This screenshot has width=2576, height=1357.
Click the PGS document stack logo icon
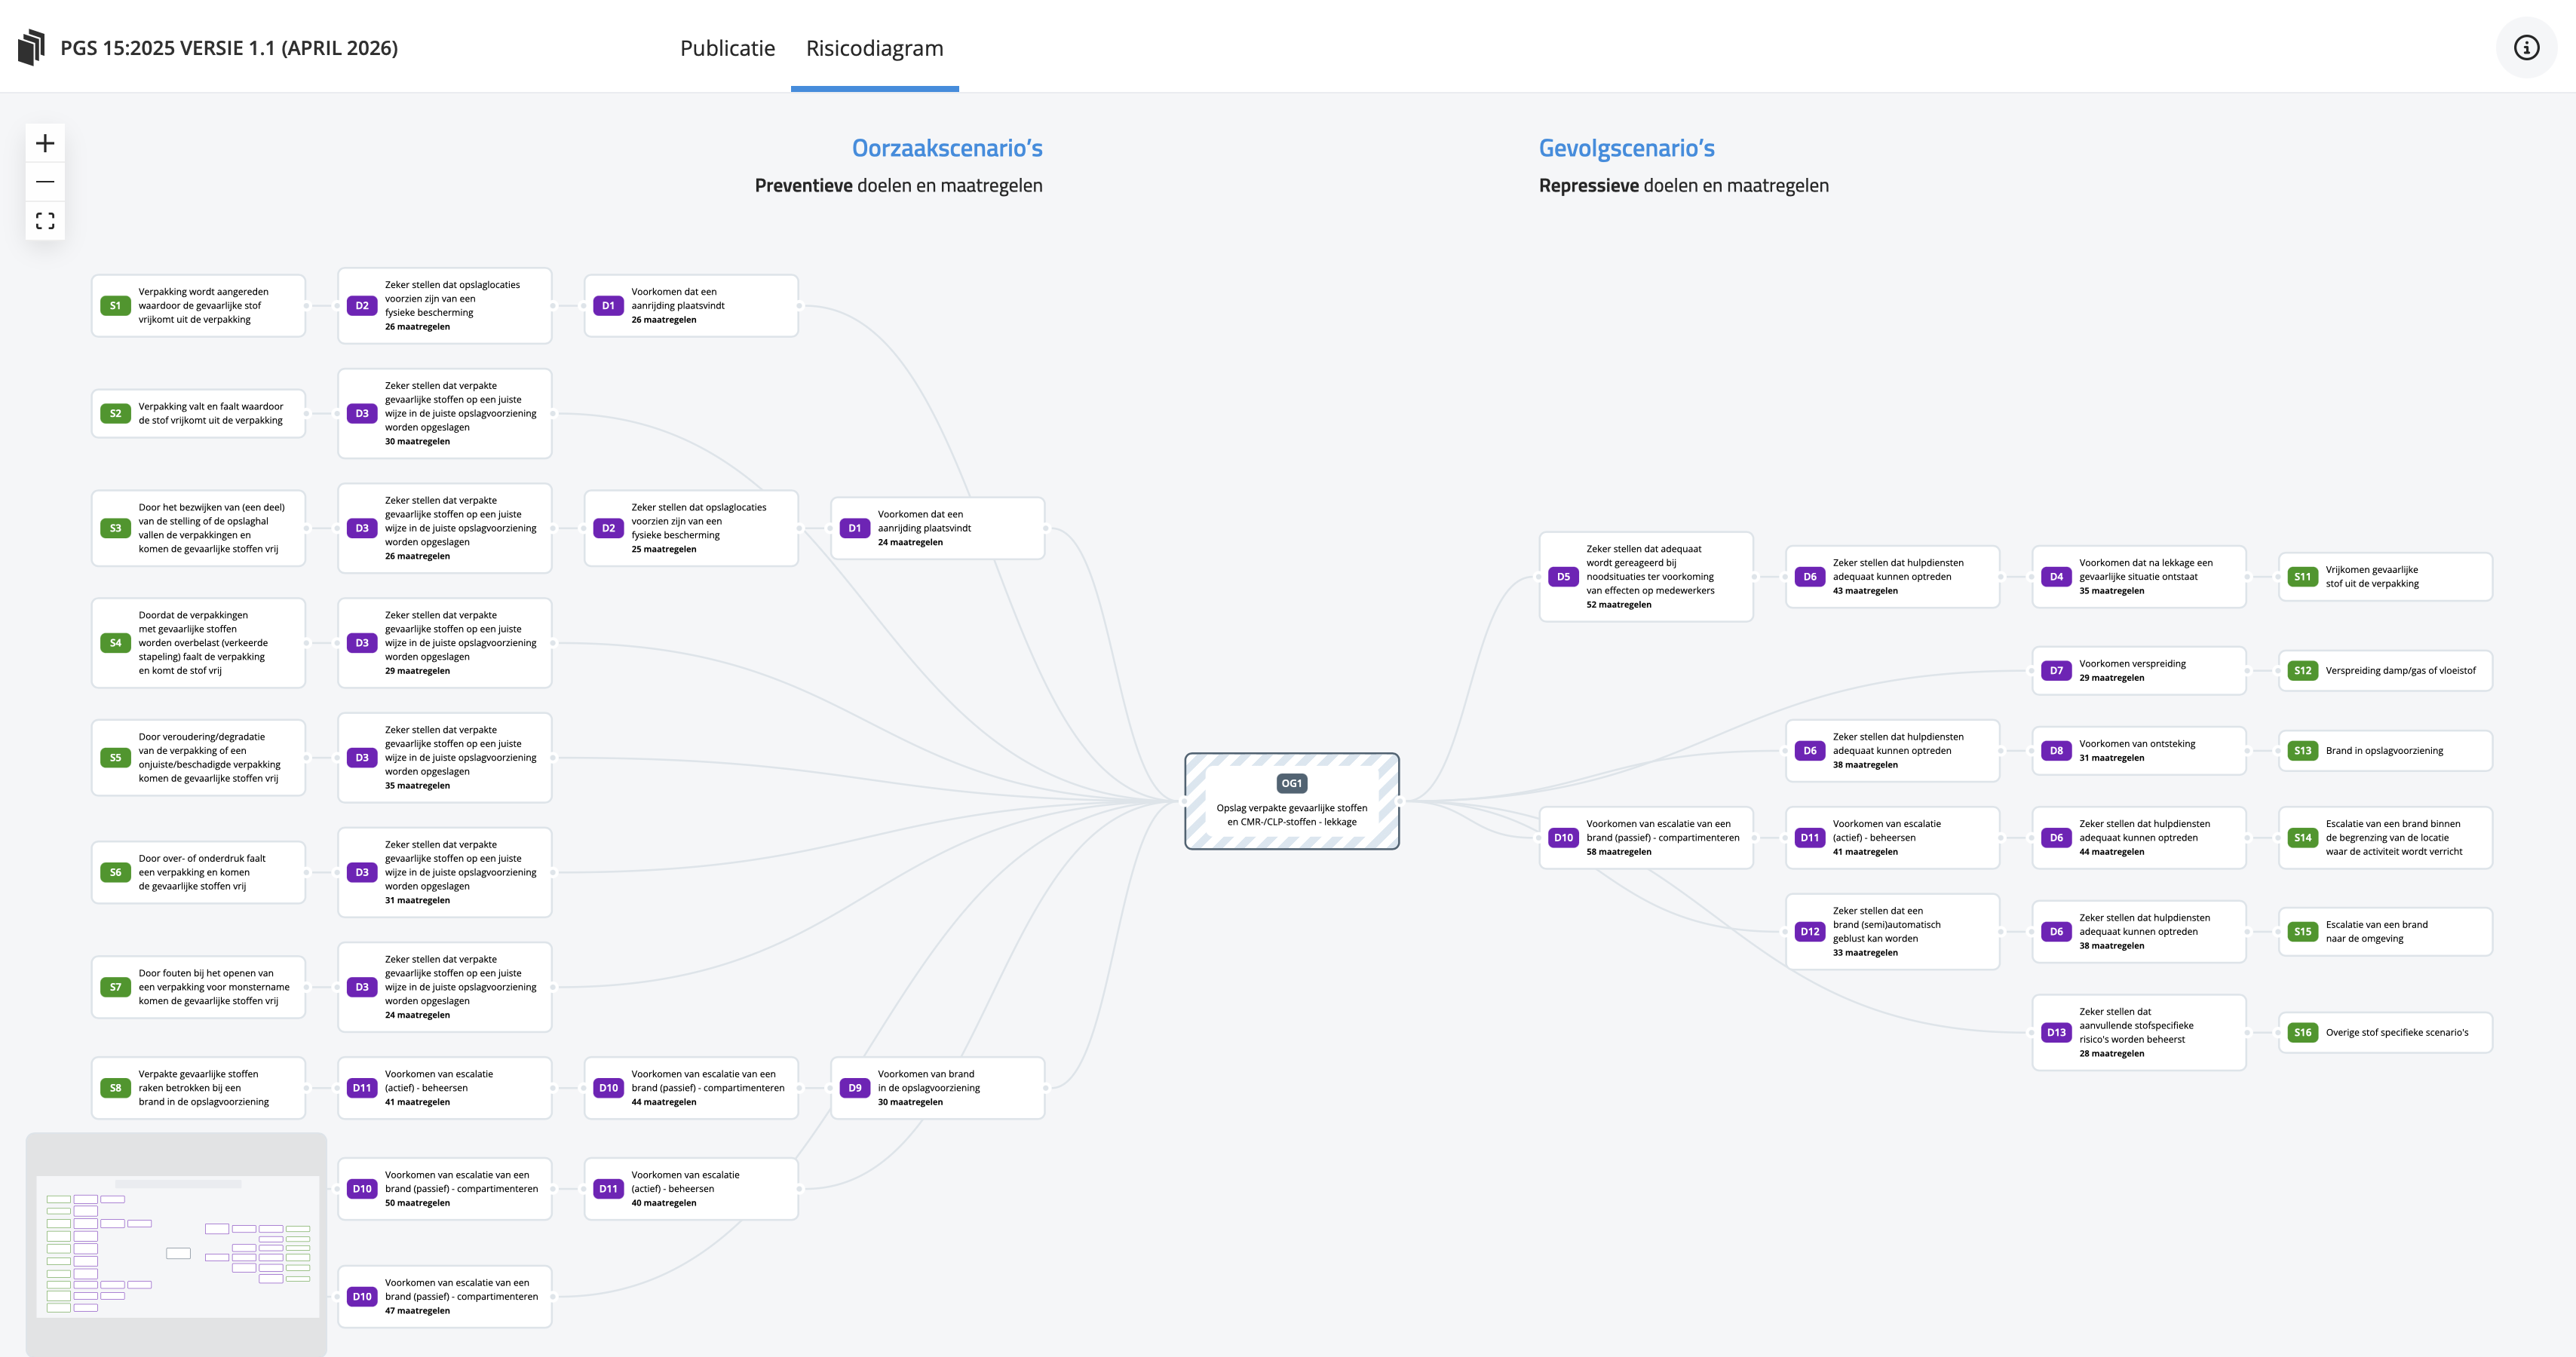pyautogui.click(x=32, y=47)
